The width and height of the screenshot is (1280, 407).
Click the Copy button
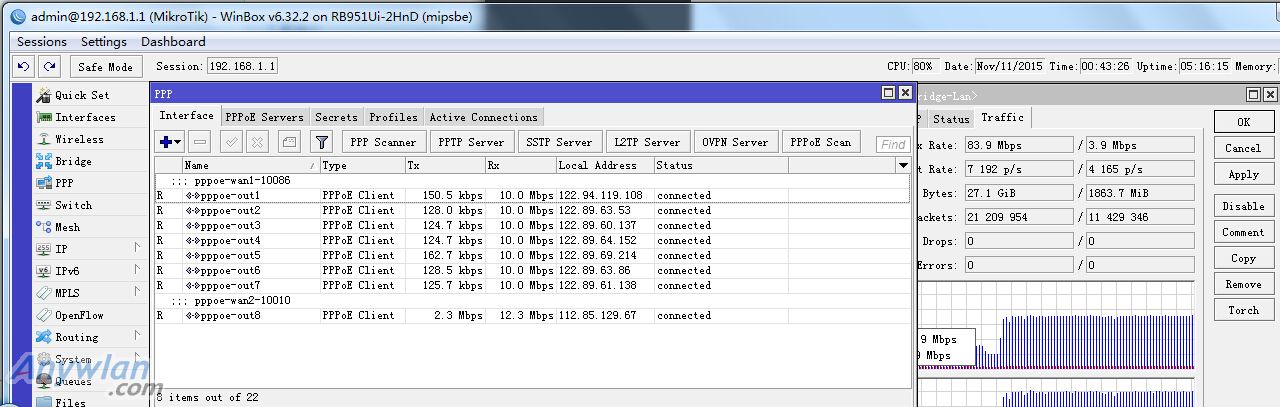click(1243, 258)
